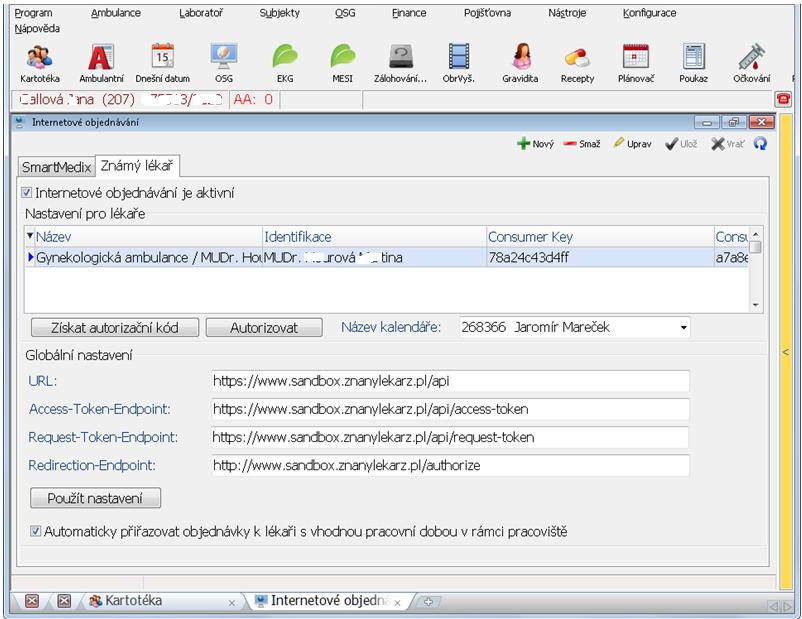The image size is (802, 619).
Task: Click the Identifikace column header
Action: 374,237
